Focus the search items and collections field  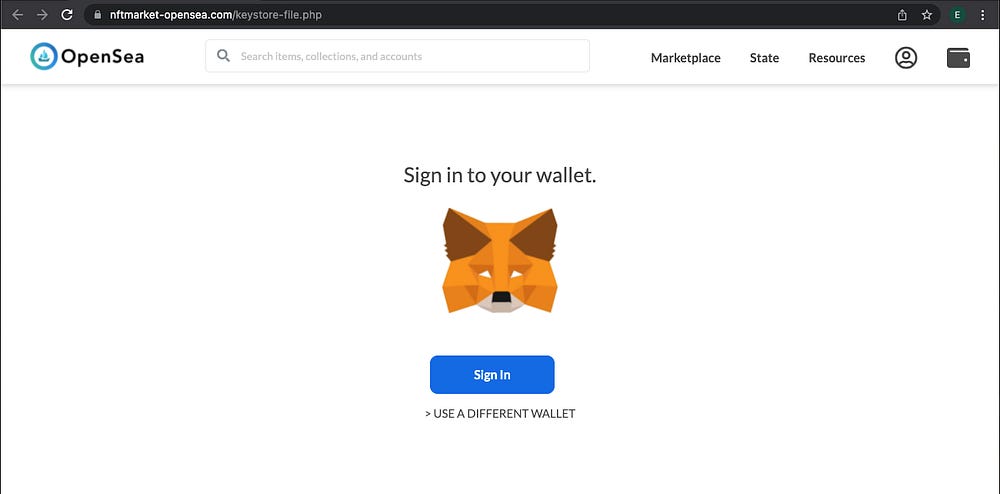point(397,56)
